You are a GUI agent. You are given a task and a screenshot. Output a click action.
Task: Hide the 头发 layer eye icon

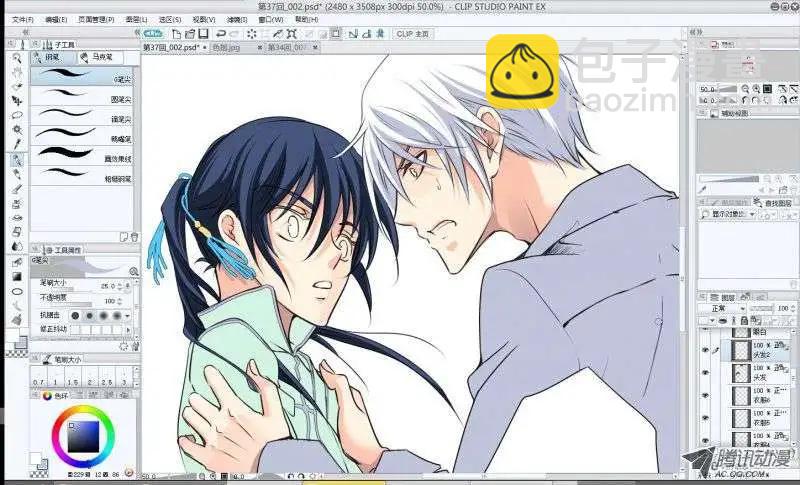705,373
